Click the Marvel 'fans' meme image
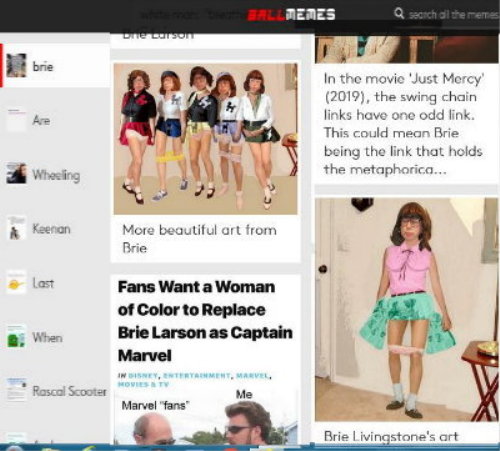Image resolution: width=500 pixels, height=451 pixels. (205, 417)
